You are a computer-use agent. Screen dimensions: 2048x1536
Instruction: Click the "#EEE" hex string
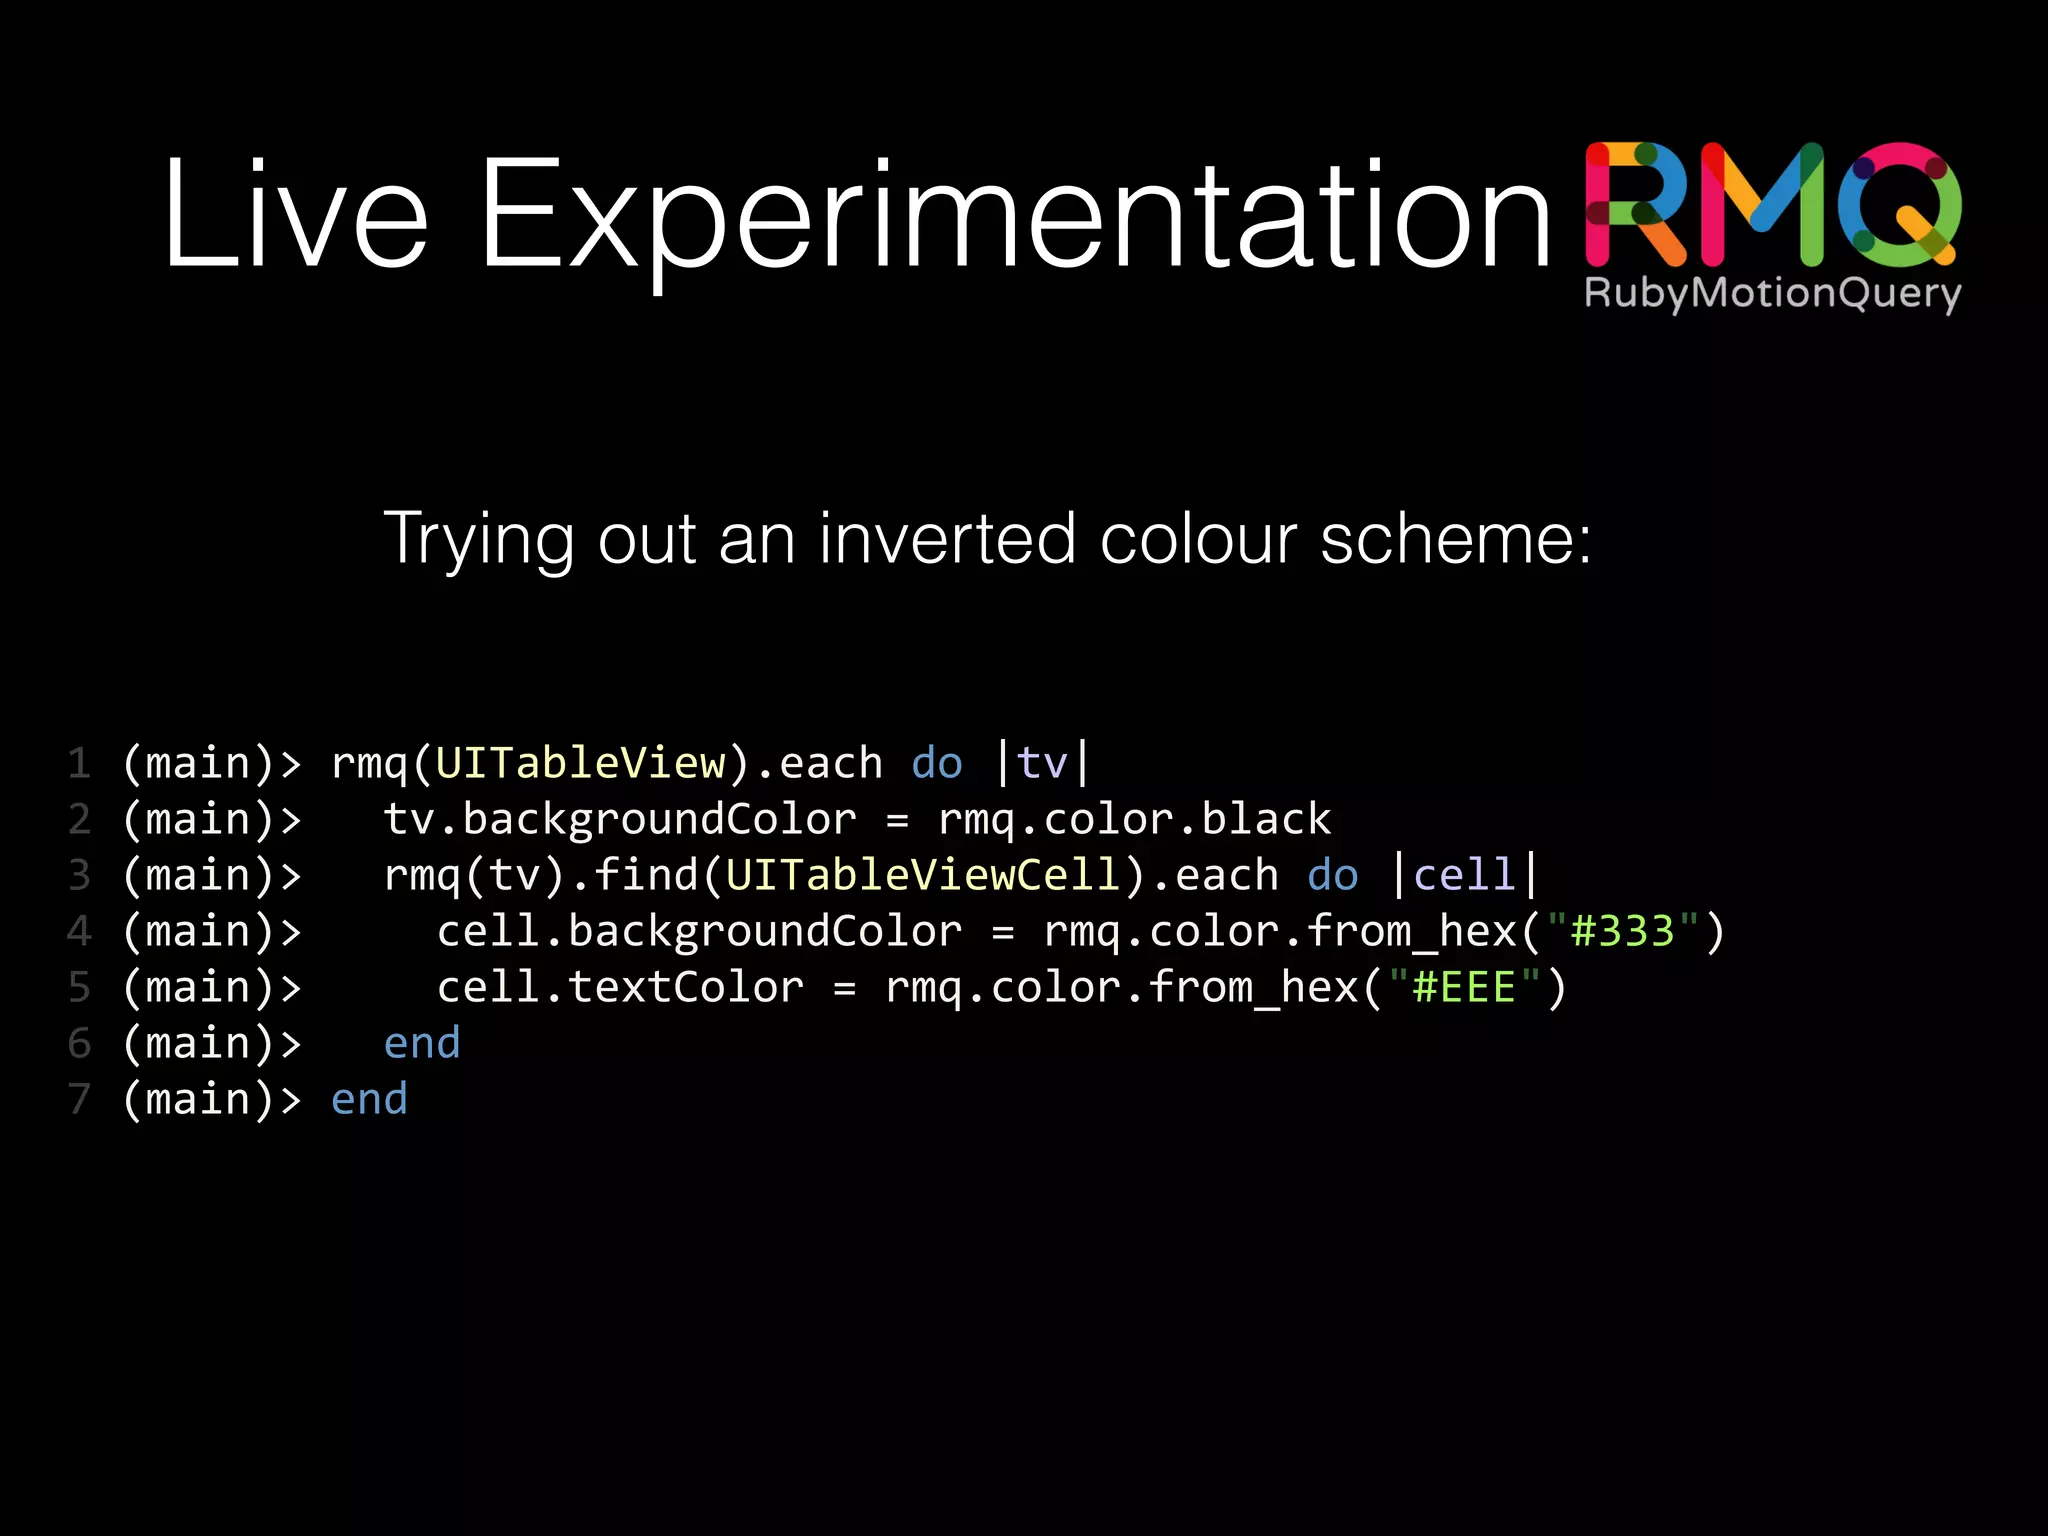coord(1463,988)
